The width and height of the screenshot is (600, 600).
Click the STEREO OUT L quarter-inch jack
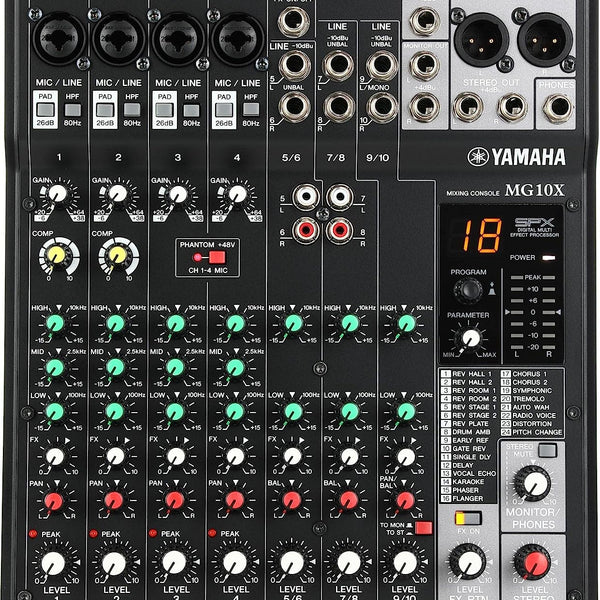point(468,107)
